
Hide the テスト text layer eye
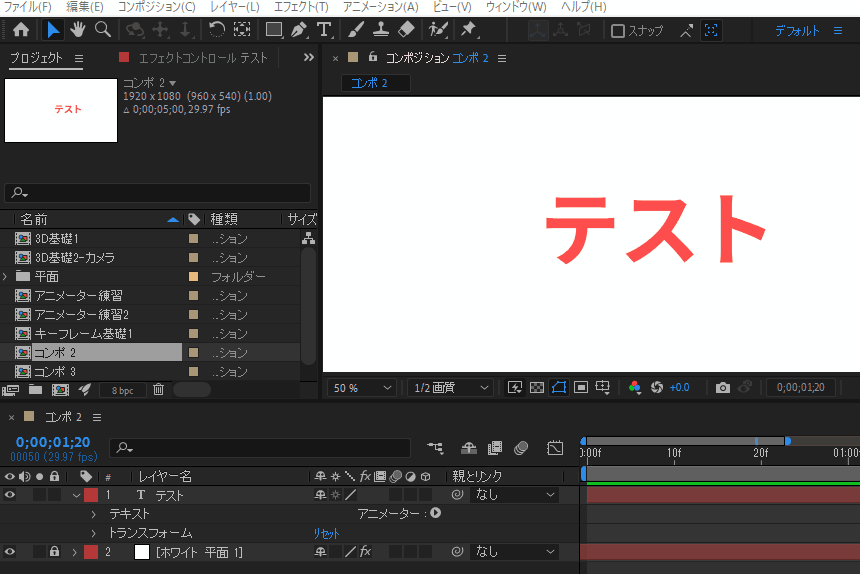pos(10,495)
